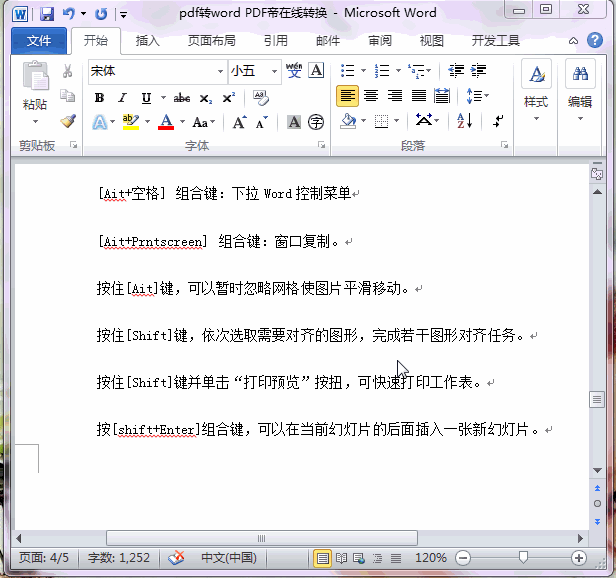Switch to the 开发工具 tab
Screen dimensions: 616x578
(x=495, y=40)
